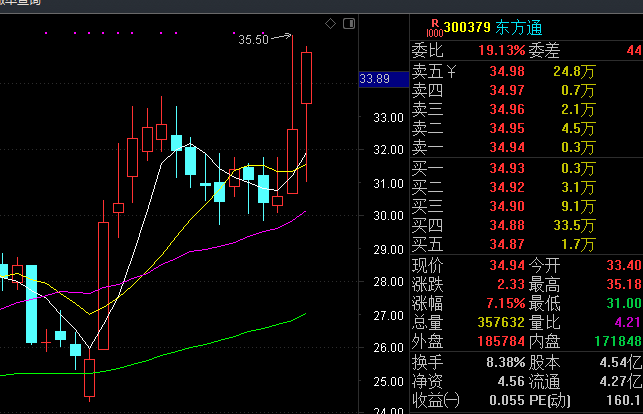
Task: Click the 买四 volume 33.5万
Action: (x=574, y=225)
